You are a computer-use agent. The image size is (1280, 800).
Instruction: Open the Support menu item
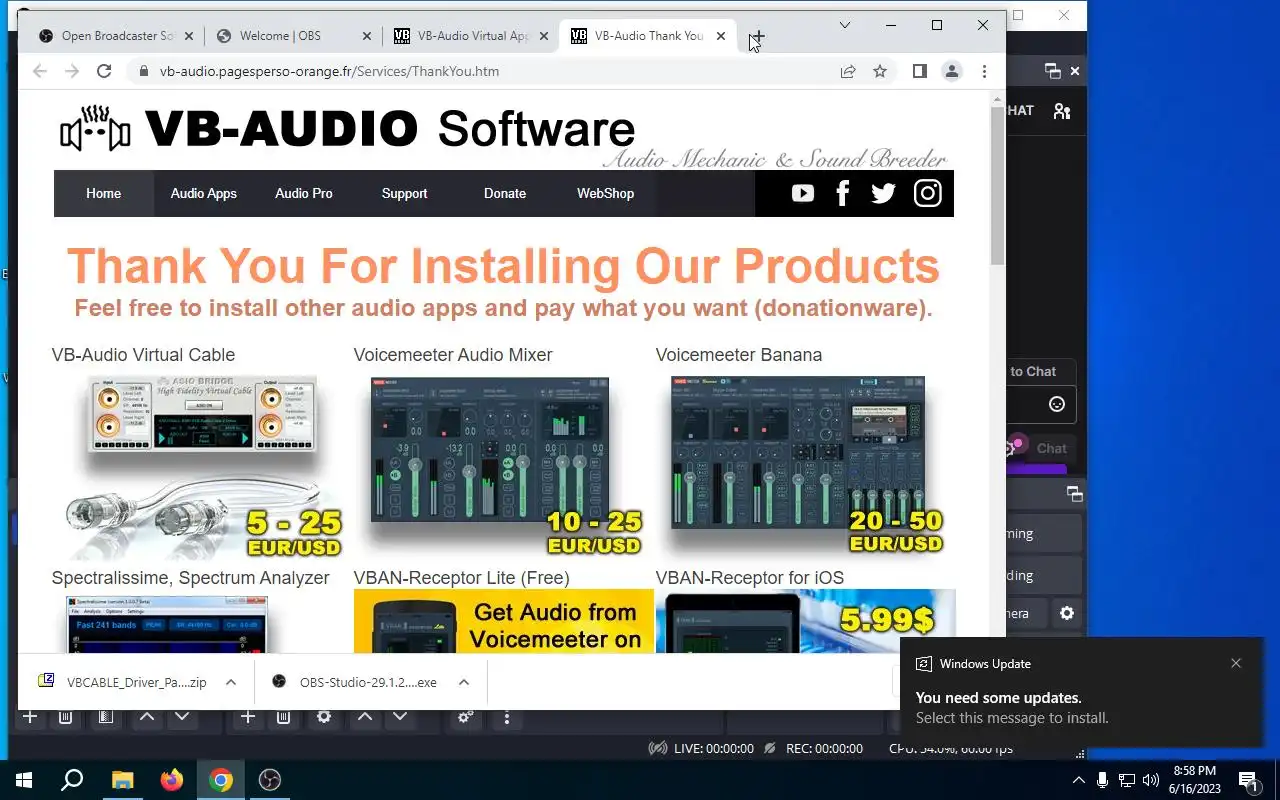[404, 193]
